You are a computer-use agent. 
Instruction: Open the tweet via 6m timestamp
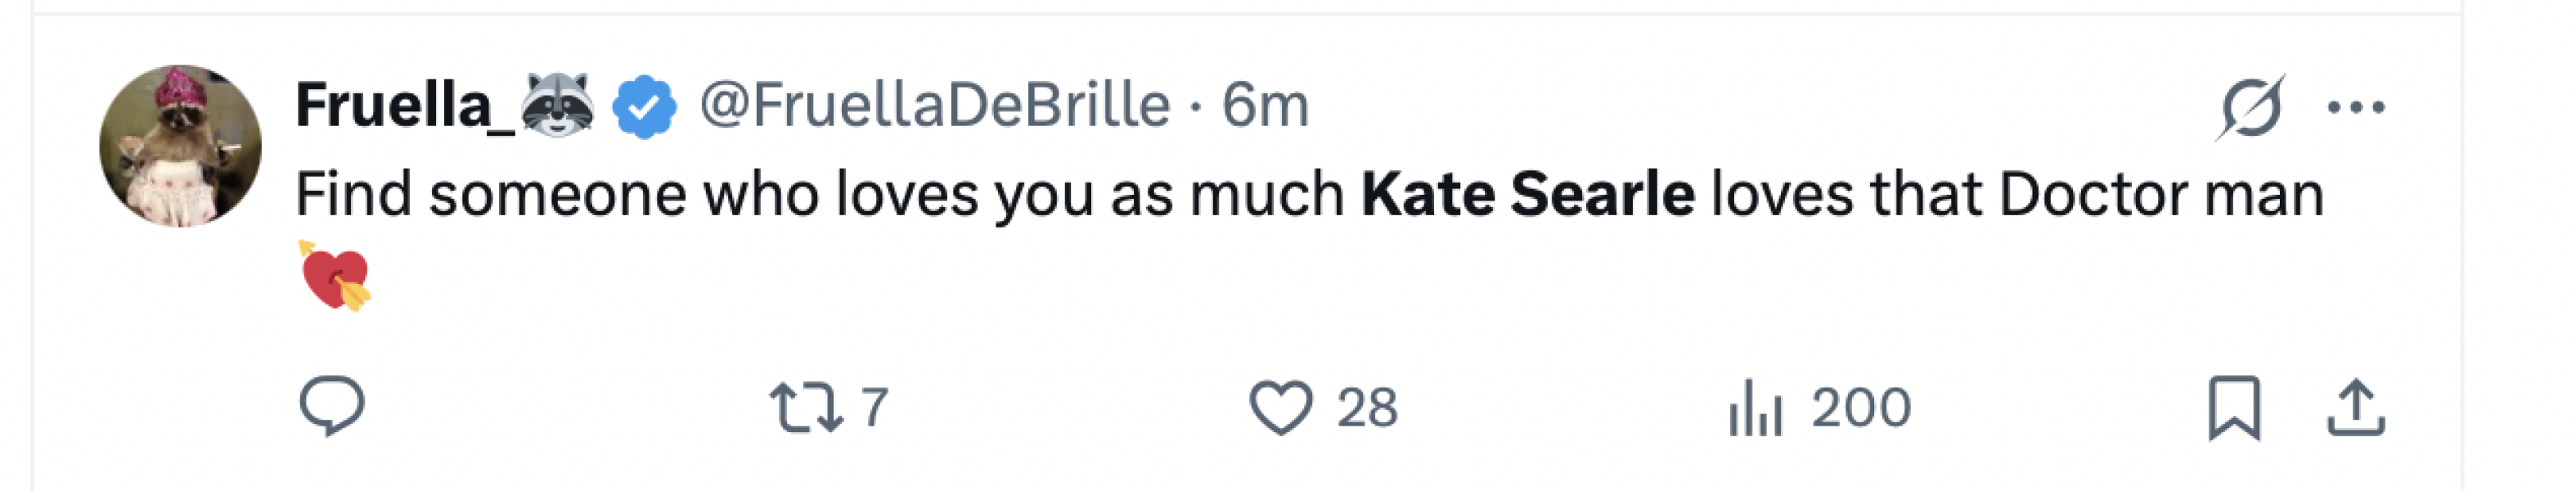(x=1265, y=104)
